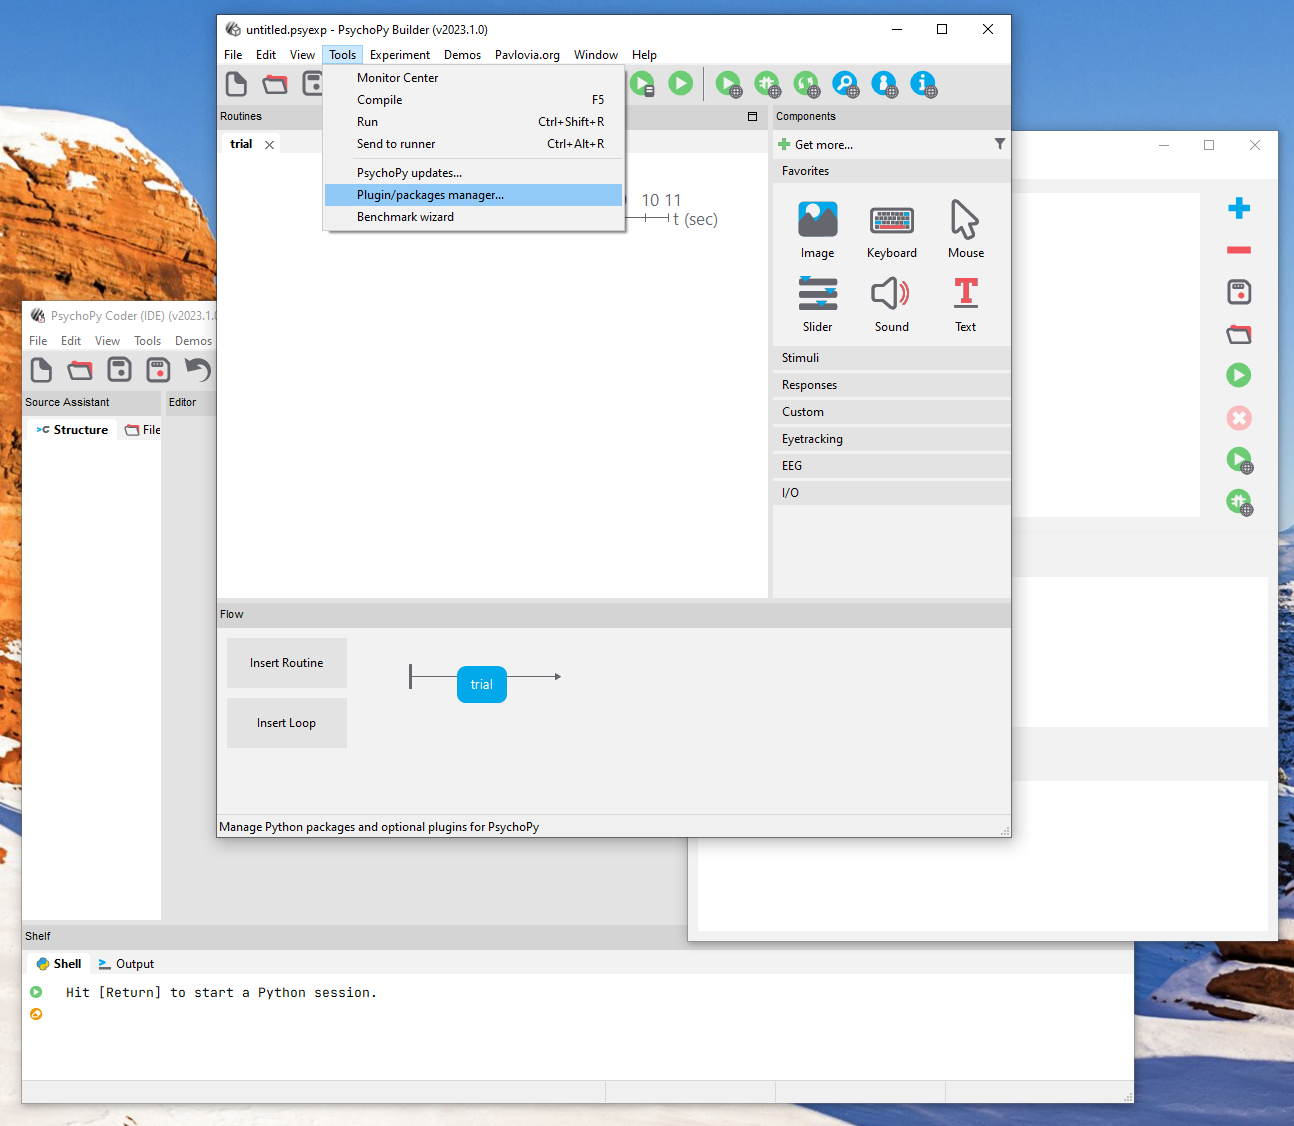Viewport: 1294px width, 1126px height.
Task: Click the Runner run online globe icon
Action: (x=1240, y=460)
